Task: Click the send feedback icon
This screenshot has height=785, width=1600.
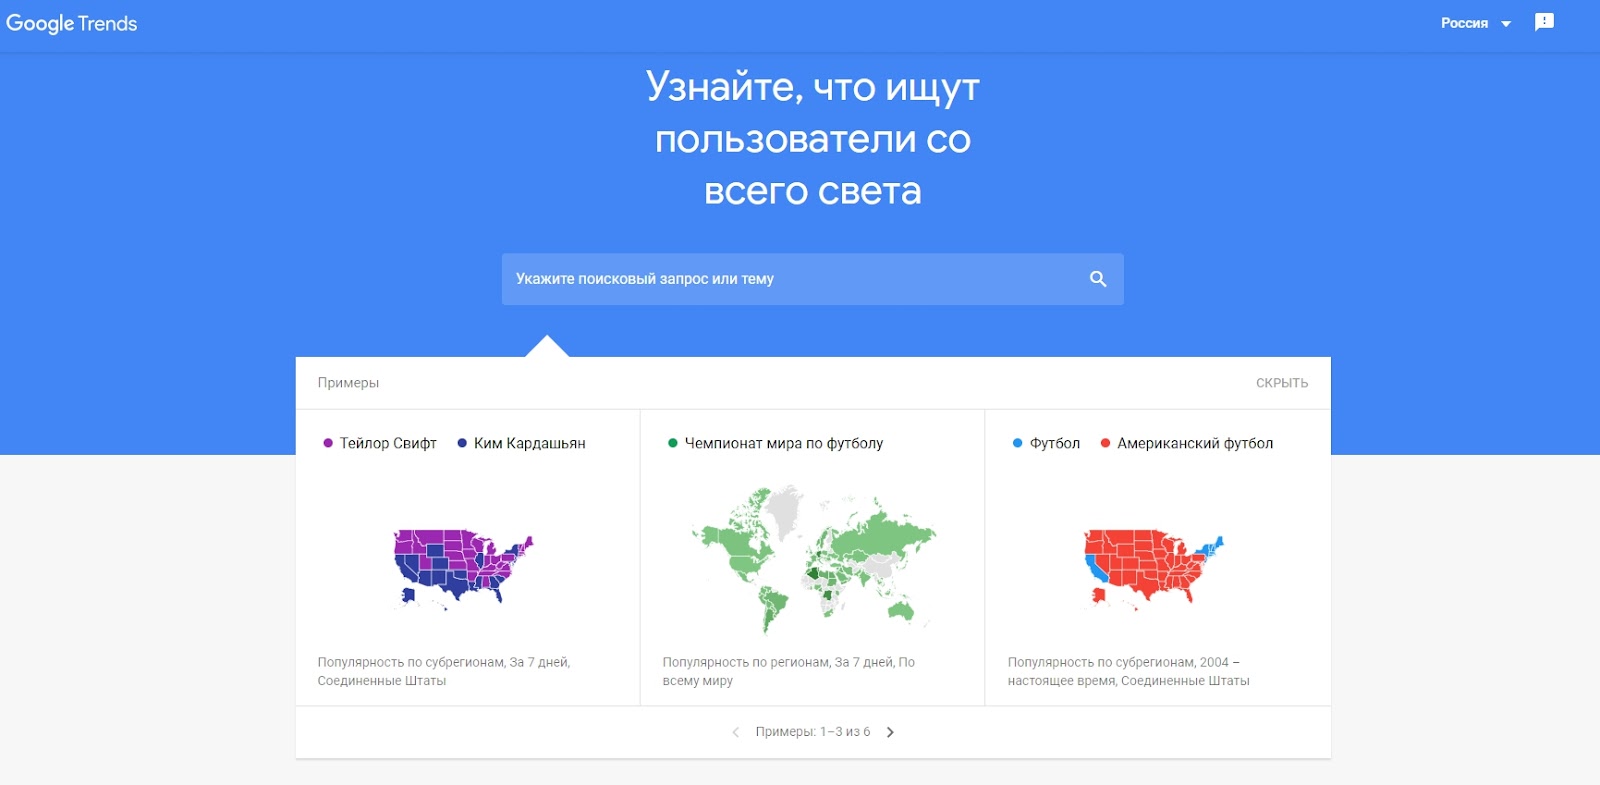Action: point(1544,22)
